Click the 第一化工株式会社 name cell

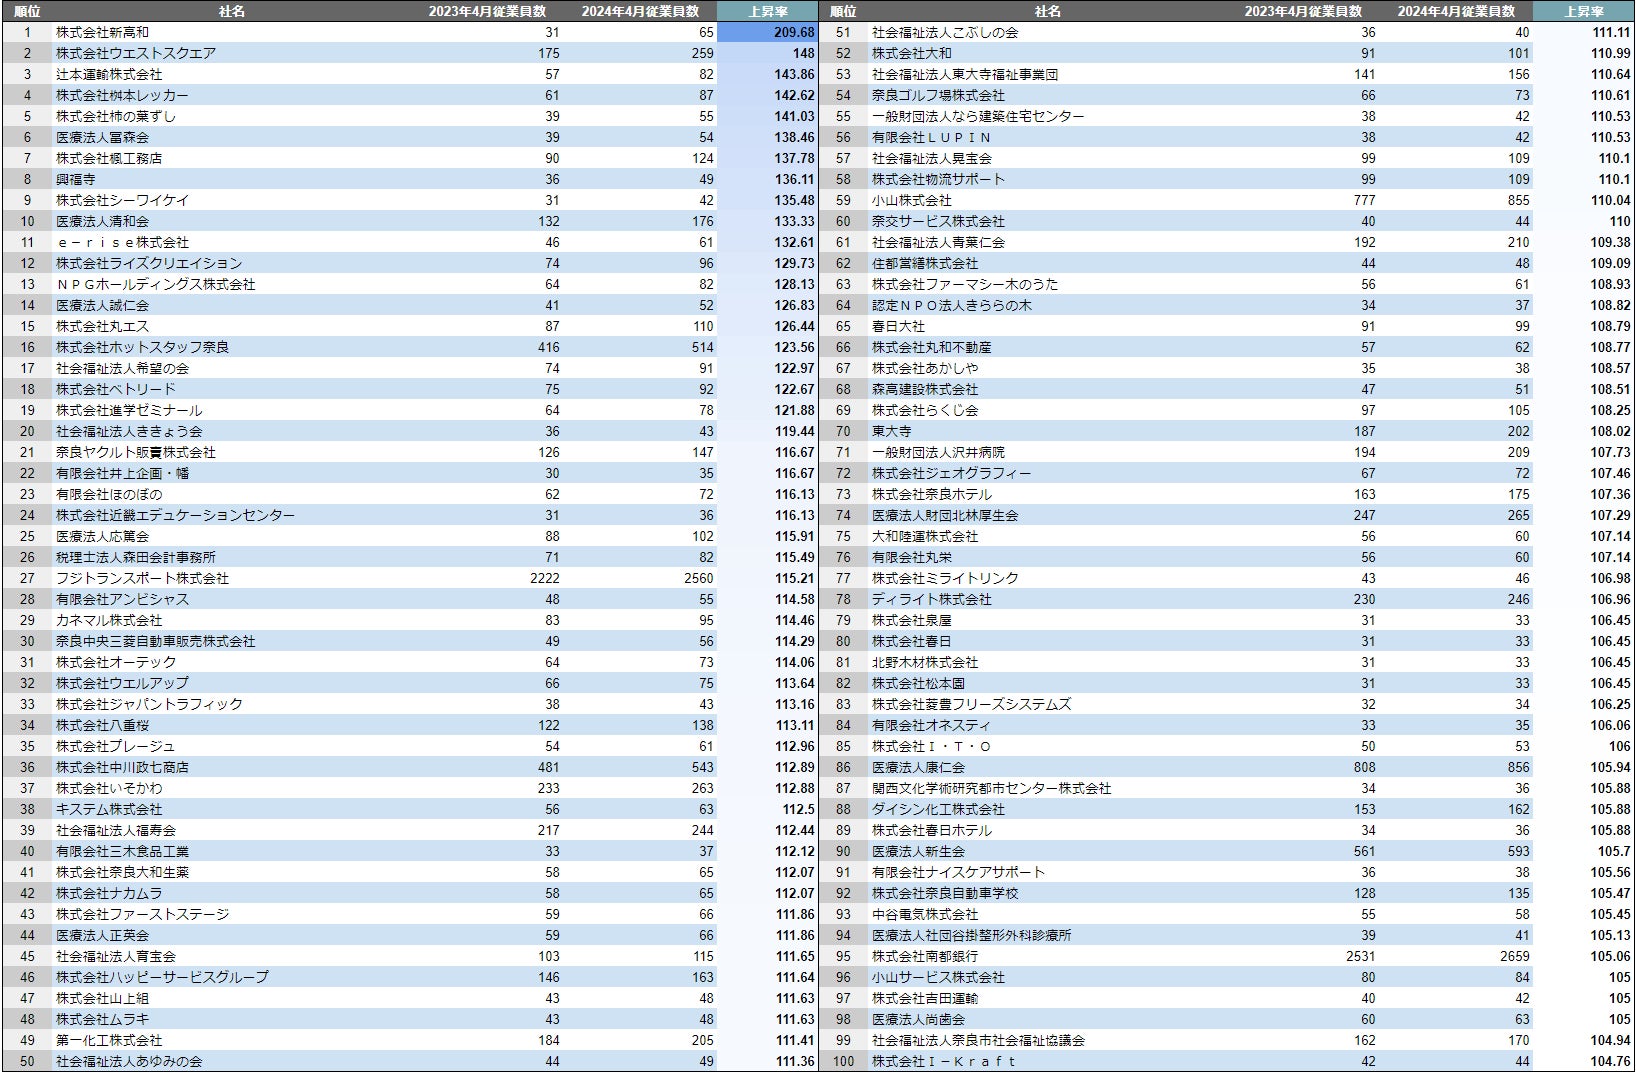tap(109, 1040)
